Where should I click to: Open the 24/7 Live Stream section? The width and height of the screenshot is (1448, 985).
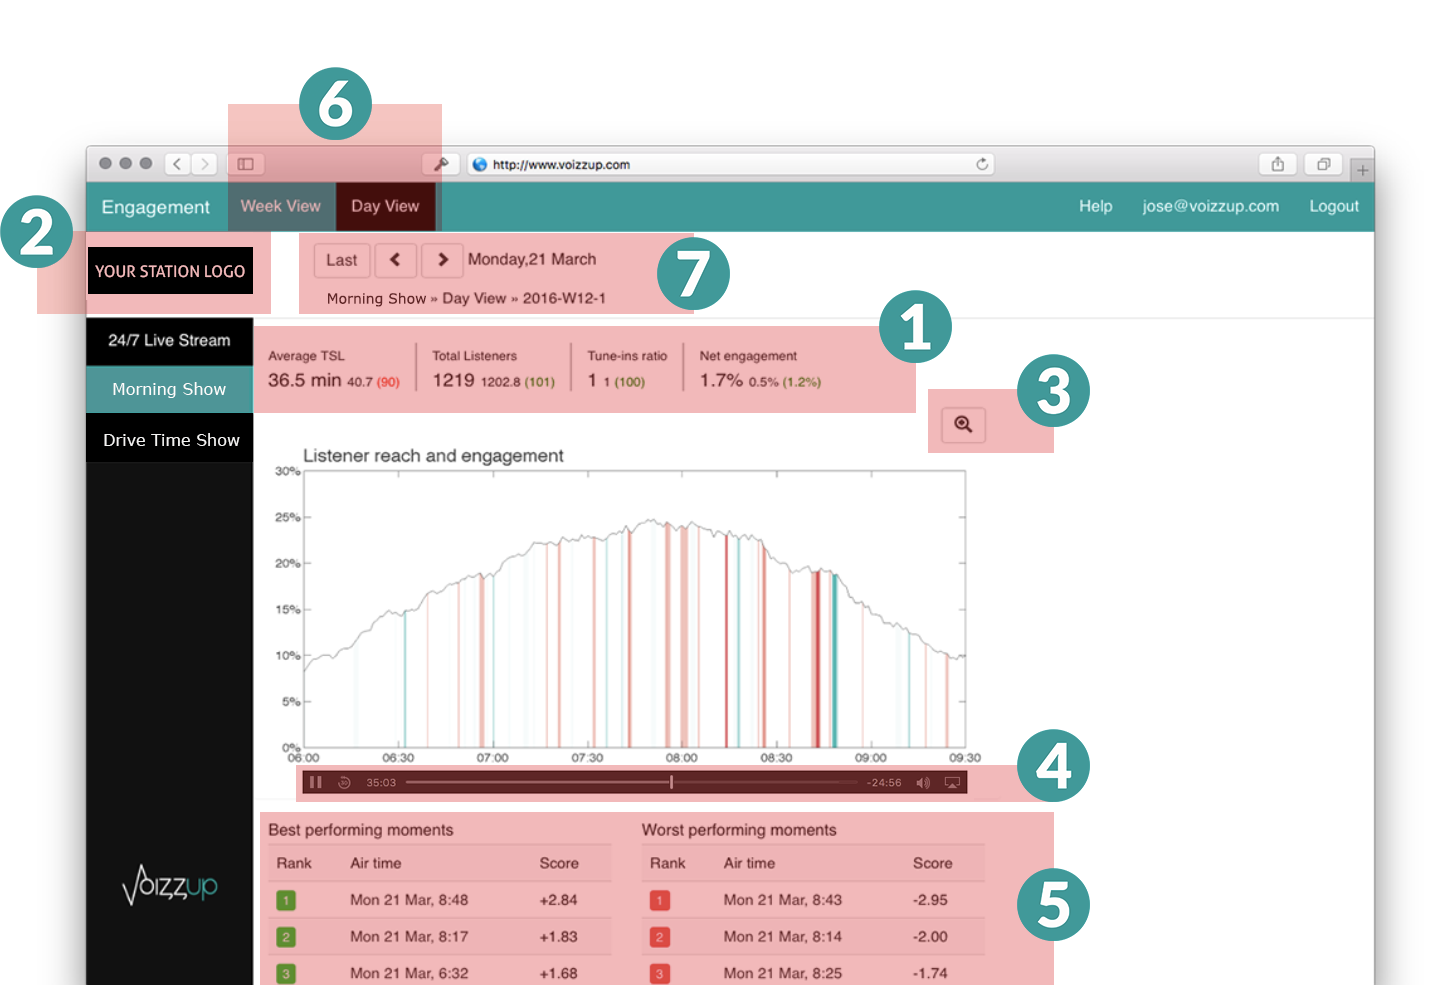[x=169, y=340]
